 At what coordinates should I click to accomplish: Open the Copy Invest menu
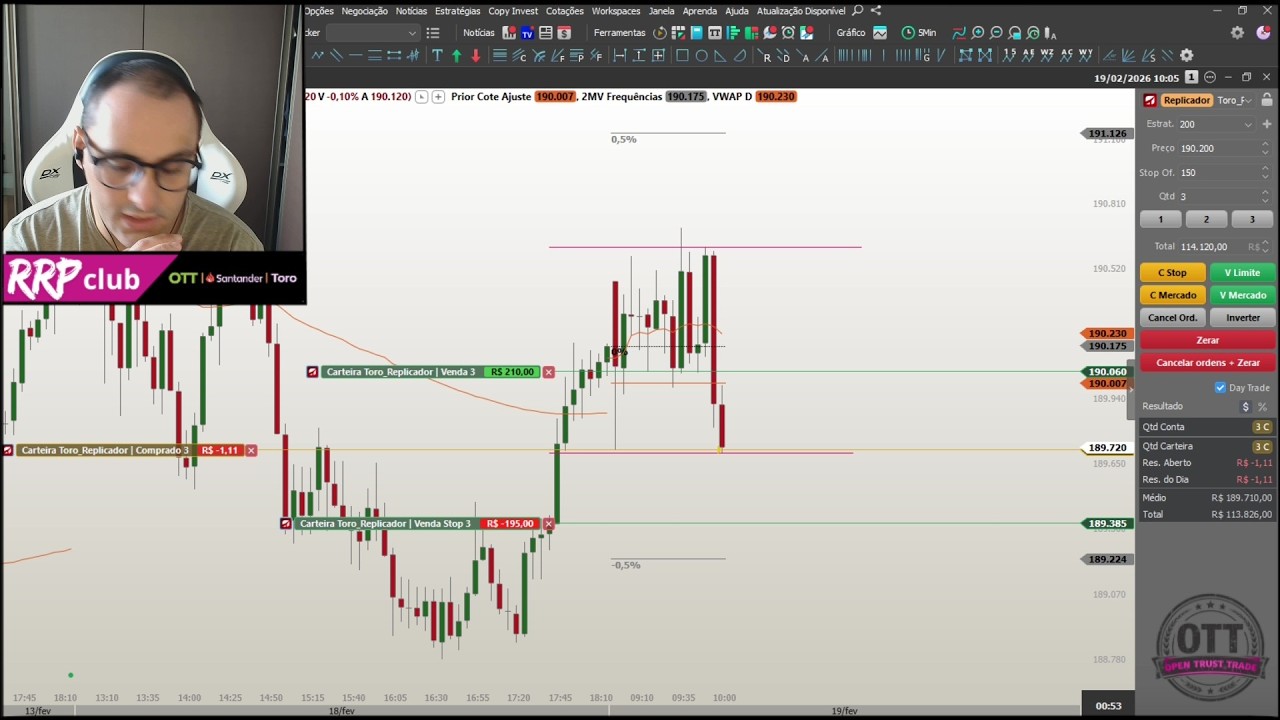513,11
